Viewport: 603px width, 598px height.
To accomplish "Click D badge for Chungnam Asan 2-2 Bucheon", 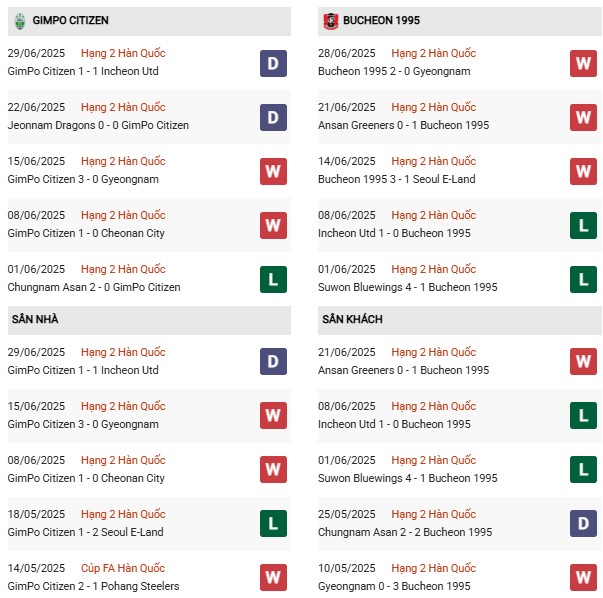I will [583, 523].
